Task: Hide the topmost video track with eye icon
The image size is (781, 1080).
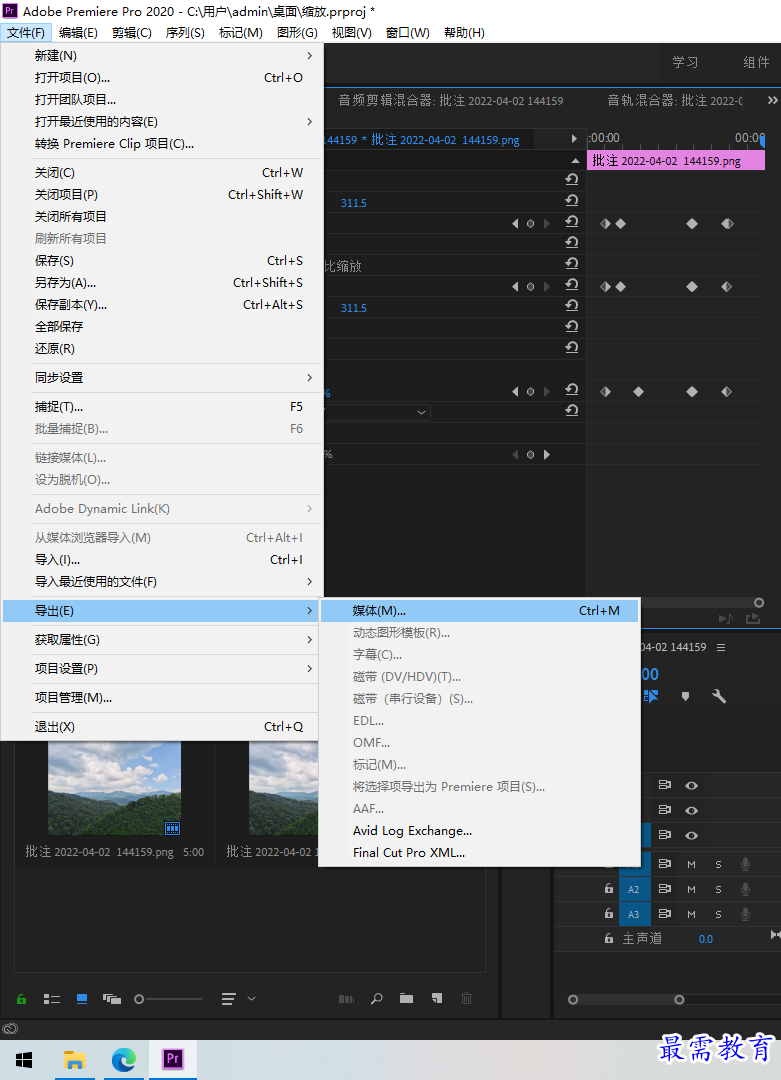Action: [691, 785]
